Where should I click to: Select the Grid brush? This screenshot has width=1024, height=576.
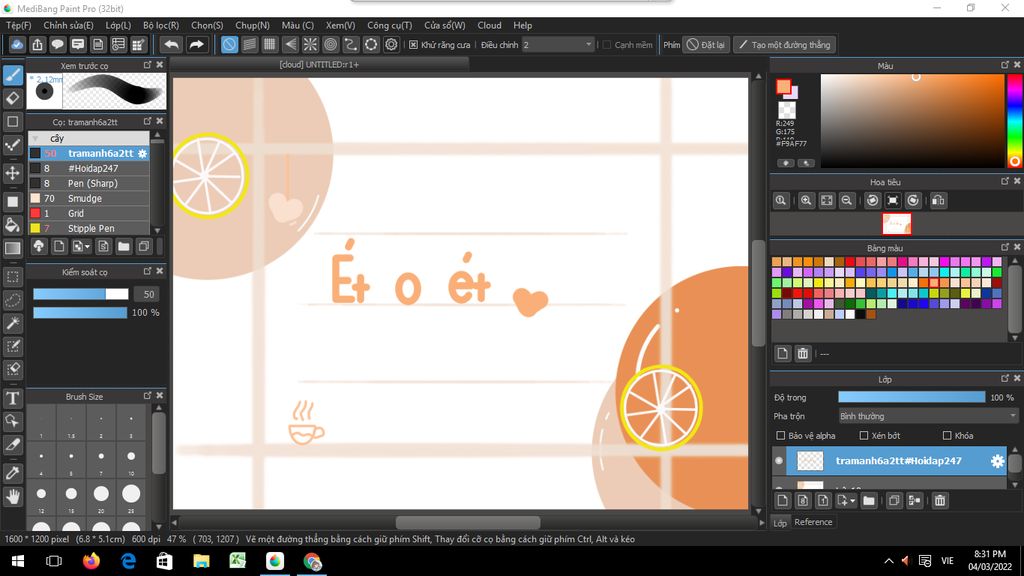point(89,214)
